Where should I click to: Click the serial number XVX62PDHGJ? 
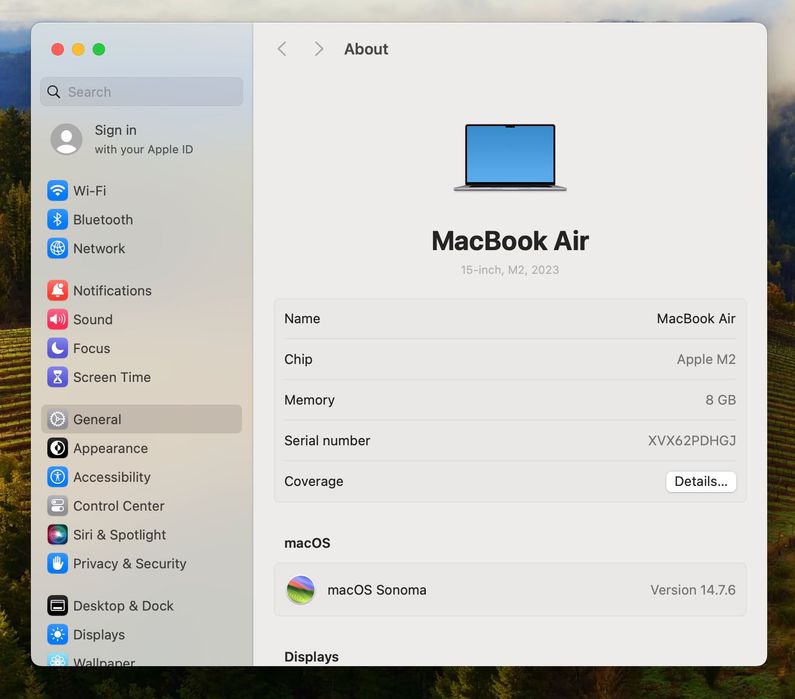coord(692,440)
